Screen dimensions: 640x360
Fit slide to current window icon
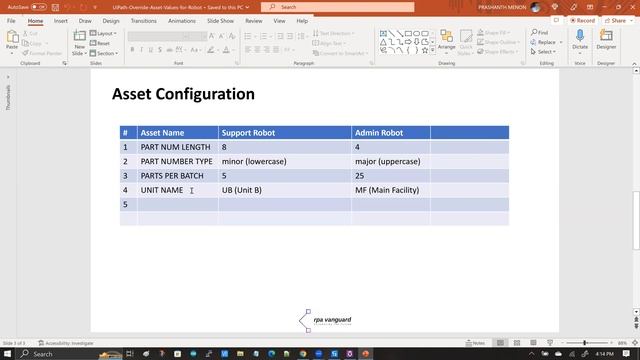coord(635,343)
